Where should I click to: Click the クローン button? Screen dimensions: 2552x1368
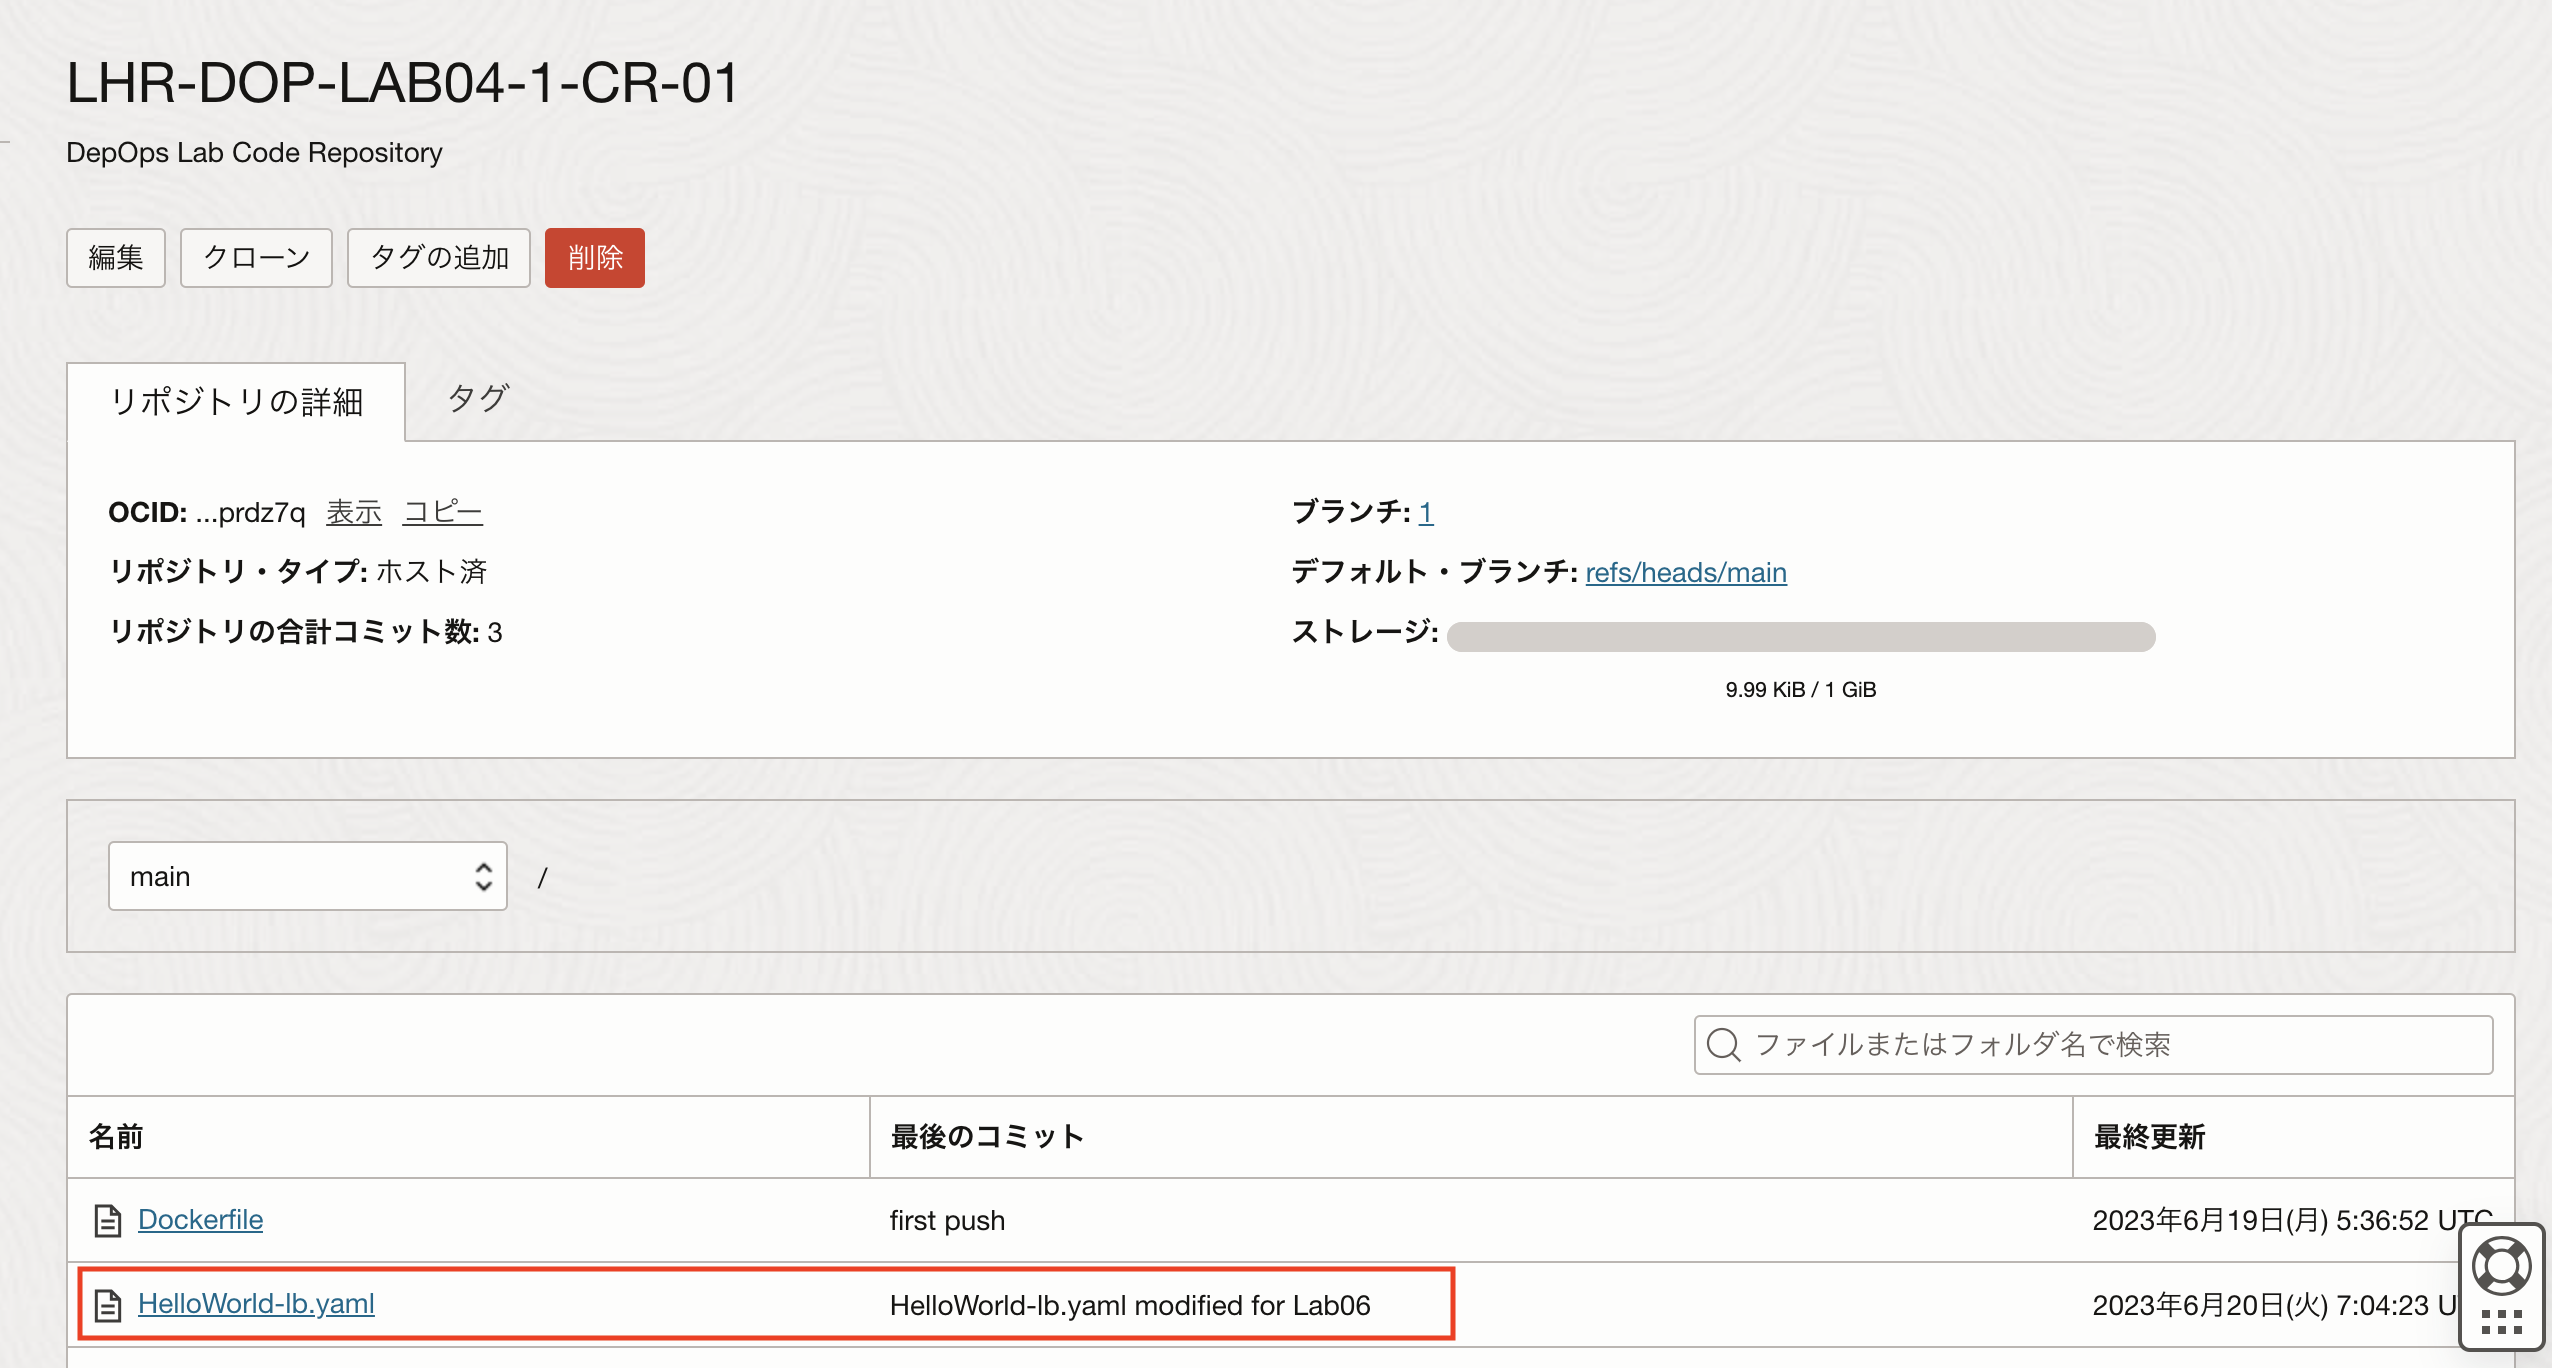(x=256, y=258)
